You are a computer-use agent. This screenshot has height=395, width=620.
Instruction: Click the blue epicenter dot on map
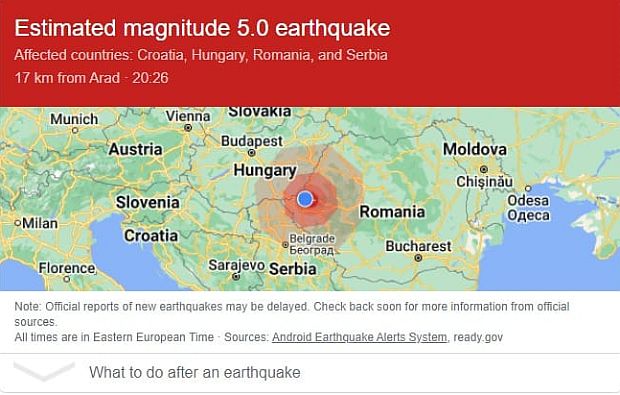305,198
